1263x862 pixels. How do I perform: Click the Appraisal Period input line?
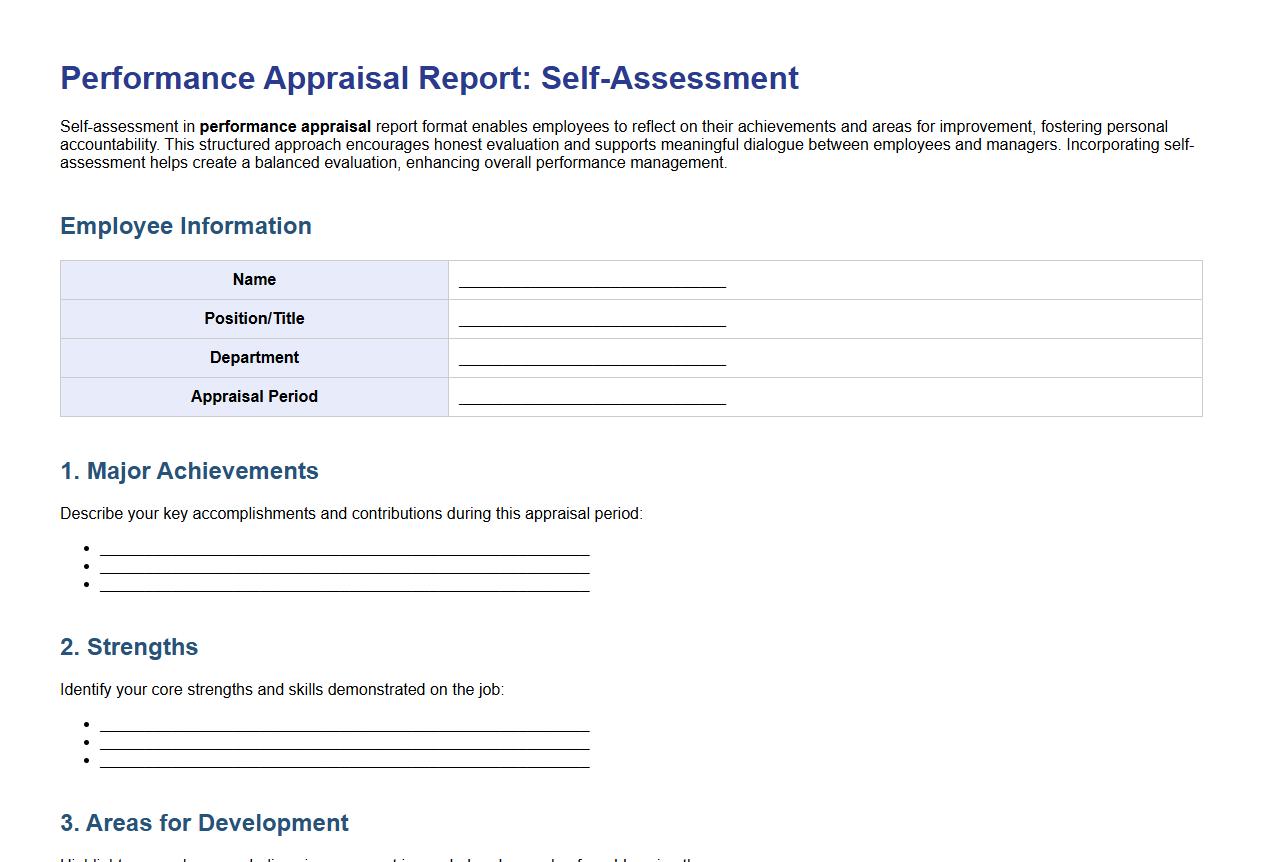point(590,398)
